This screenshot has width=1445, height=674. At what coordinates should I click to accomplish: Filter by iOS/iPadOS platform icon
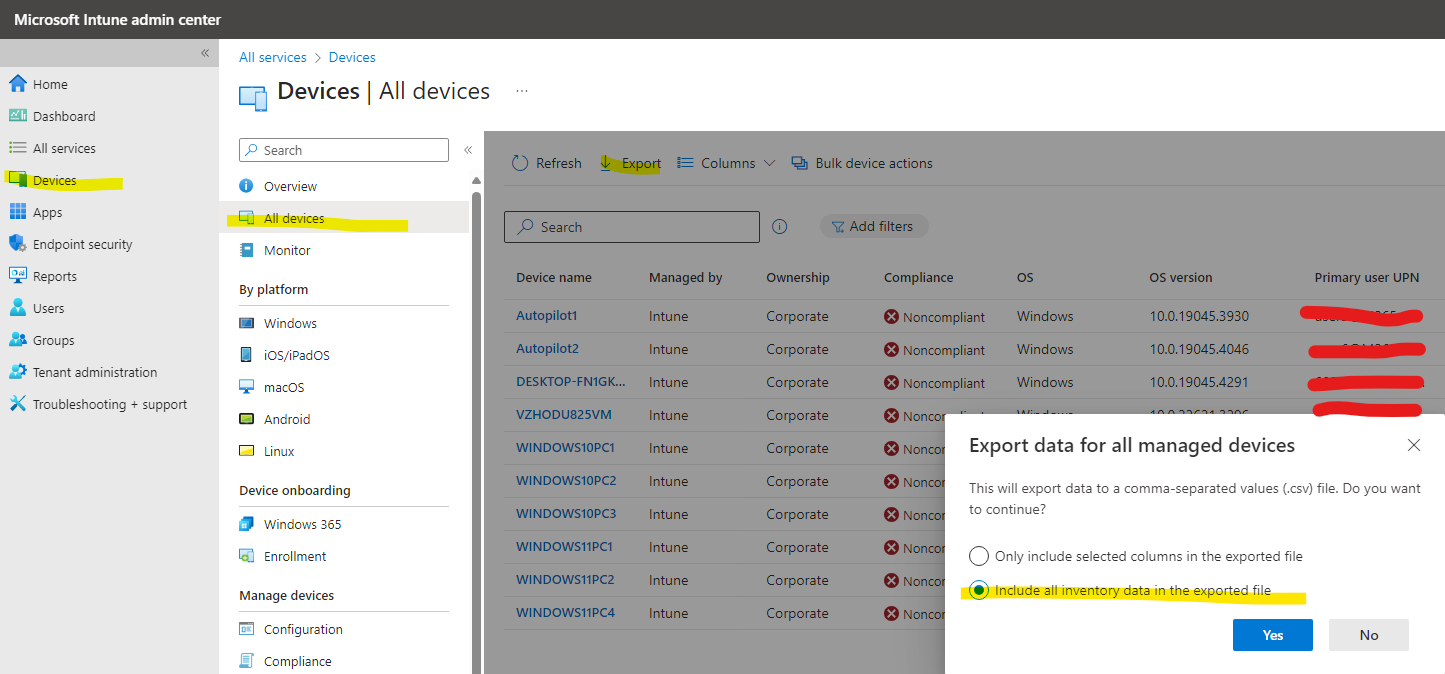pyautogui.click(x=246, y=355)
